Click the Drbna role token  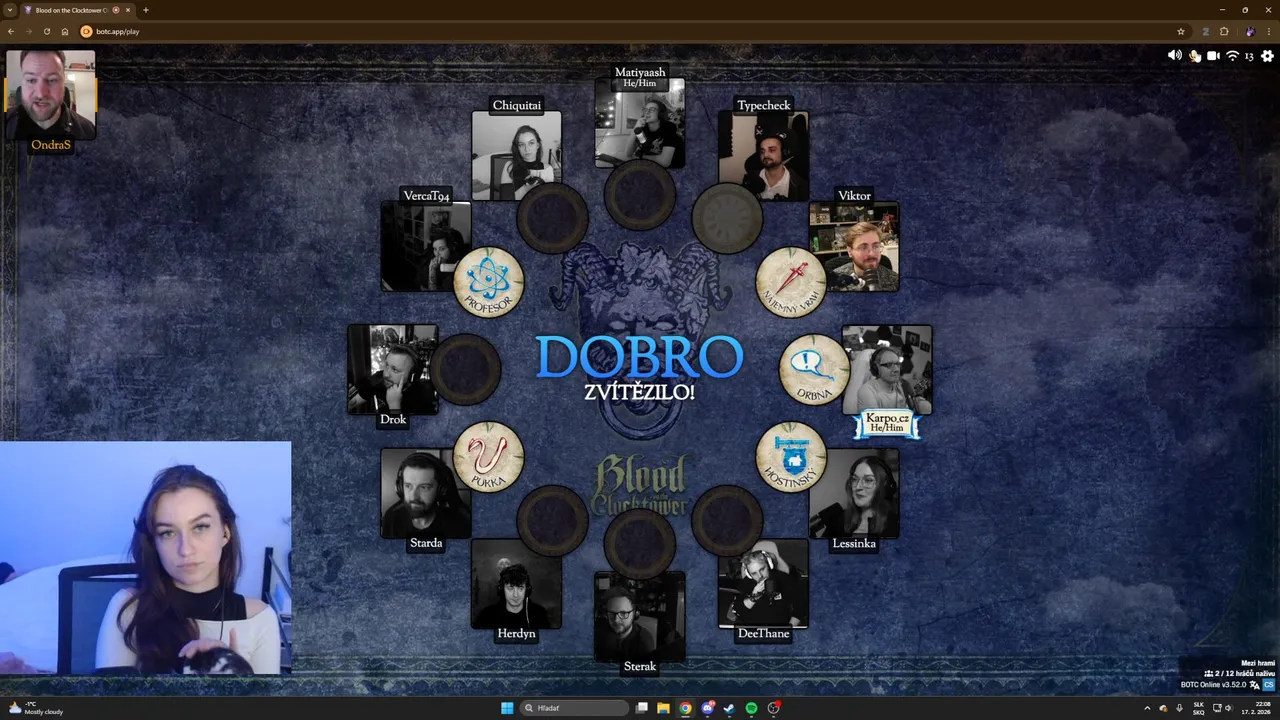click(x=815, y=370)
